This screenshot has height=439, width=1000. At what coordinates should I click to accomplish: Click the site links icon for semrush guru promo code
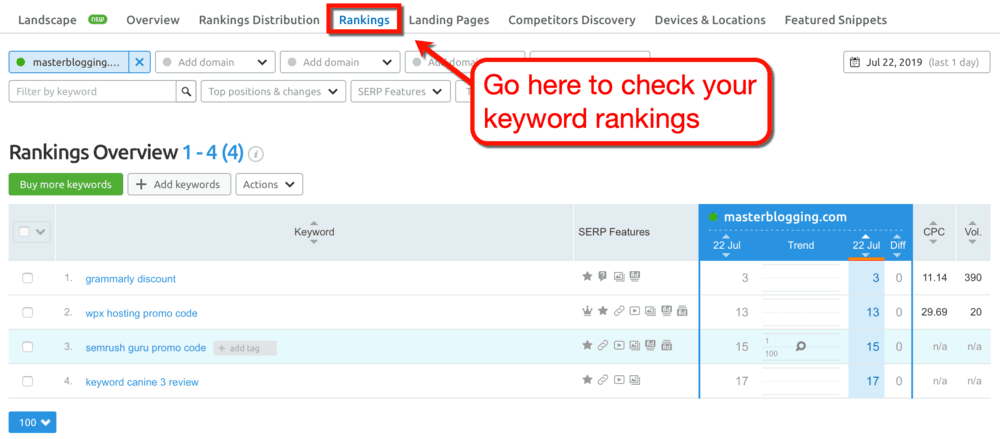coord(603,345)
